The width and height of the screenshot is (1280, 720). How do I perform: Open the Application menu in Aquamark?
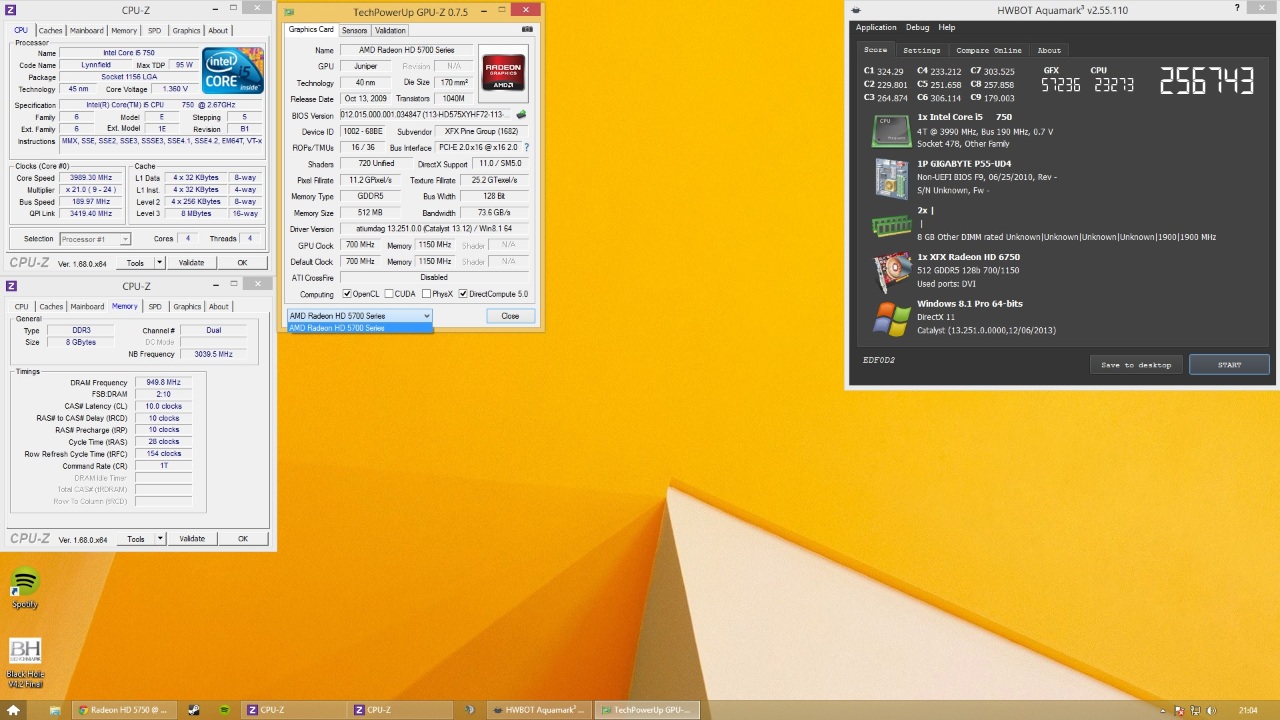(876, 27)
